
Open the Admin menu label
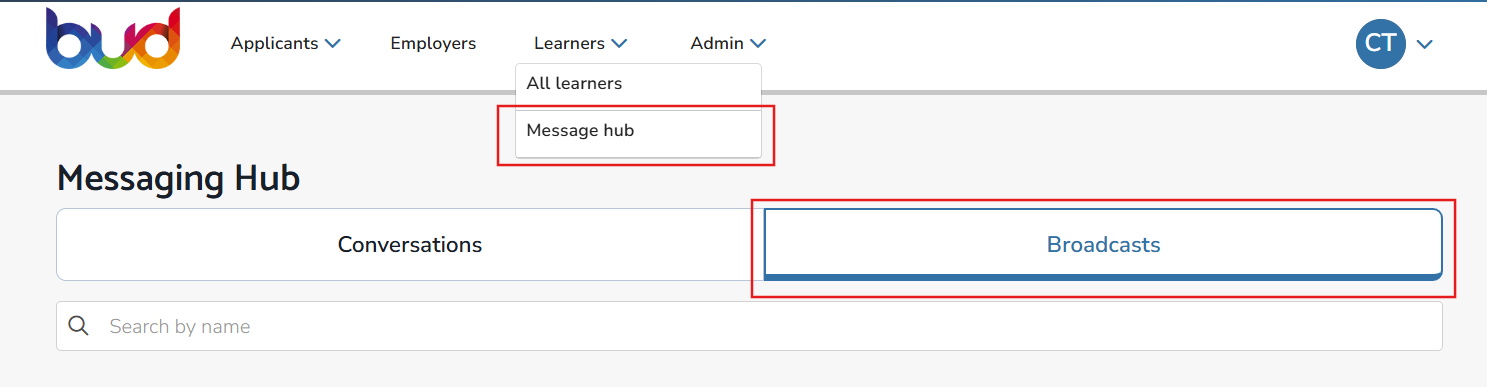(717, 43)
